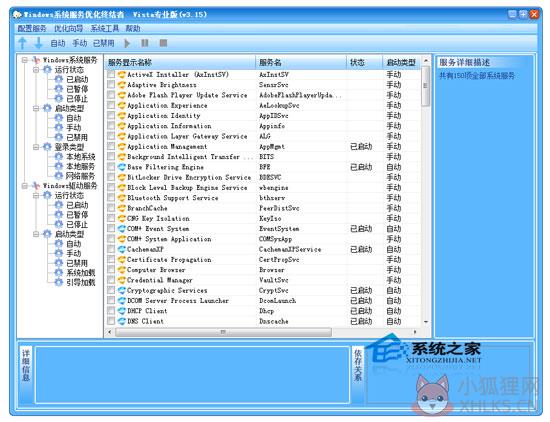The width and height of the screenshot is (550, 422).
Task: Click the pause service toolbar icon
Action: click(x=145, y=43)
